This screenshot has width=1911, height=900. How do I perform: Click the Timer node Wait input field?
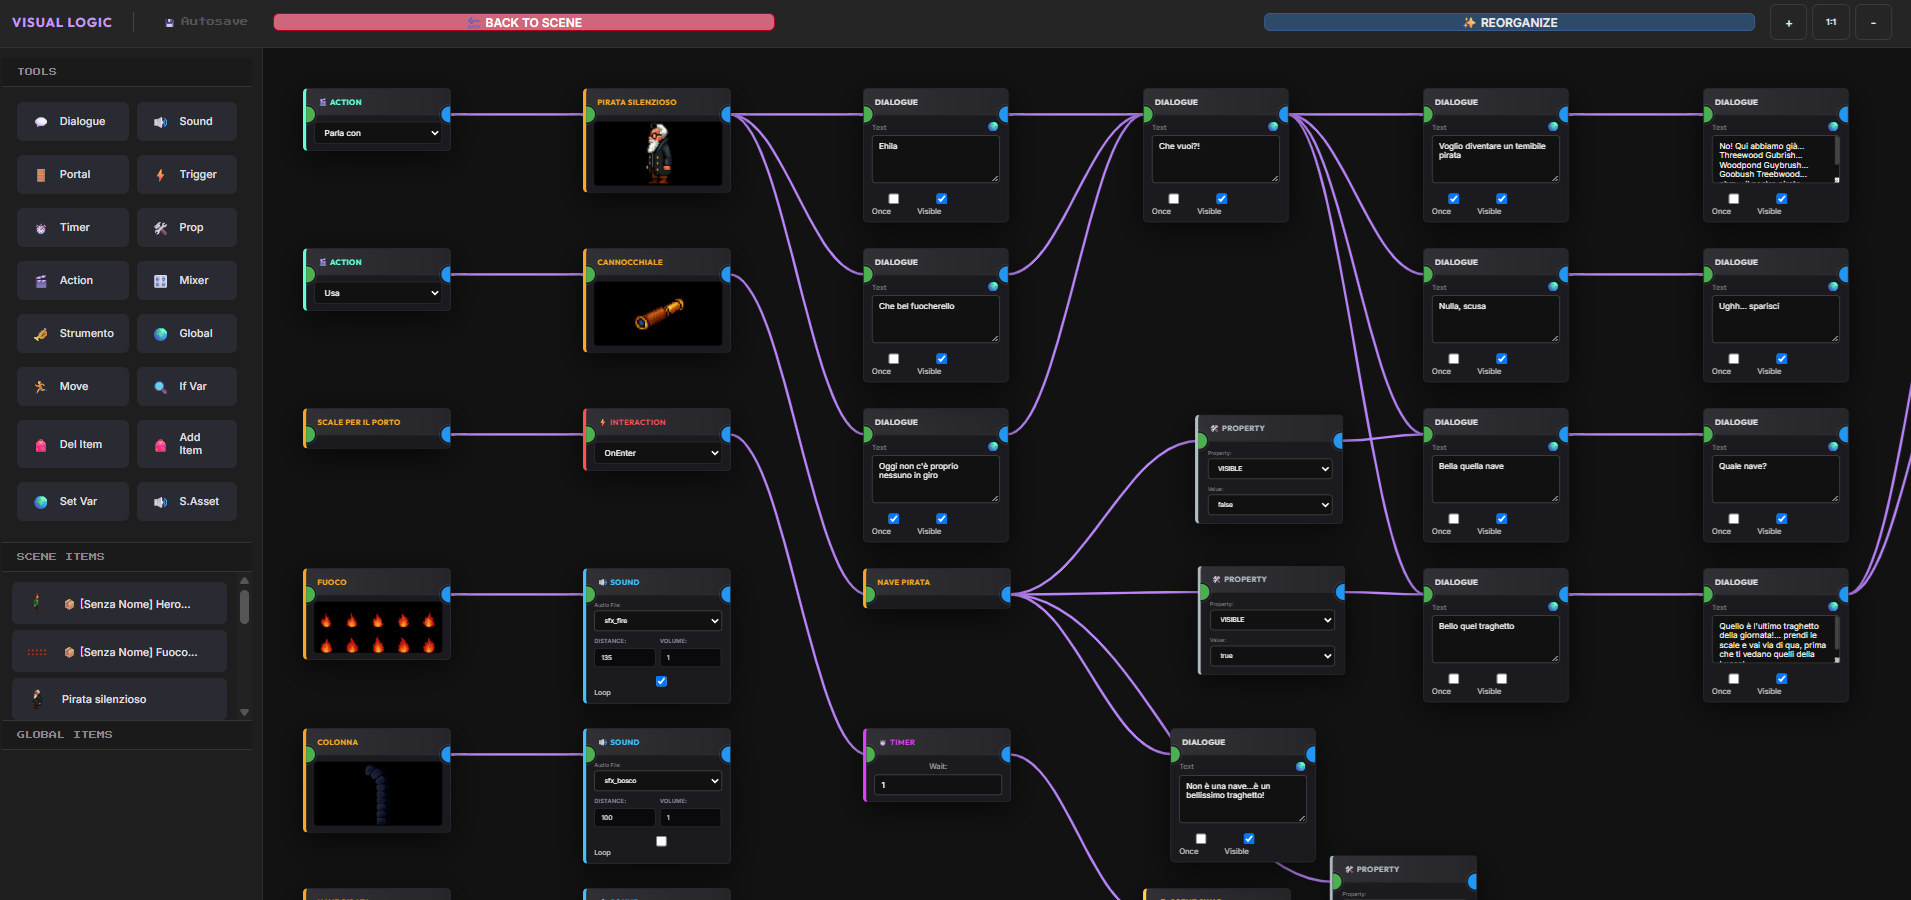tap(938, 785)
